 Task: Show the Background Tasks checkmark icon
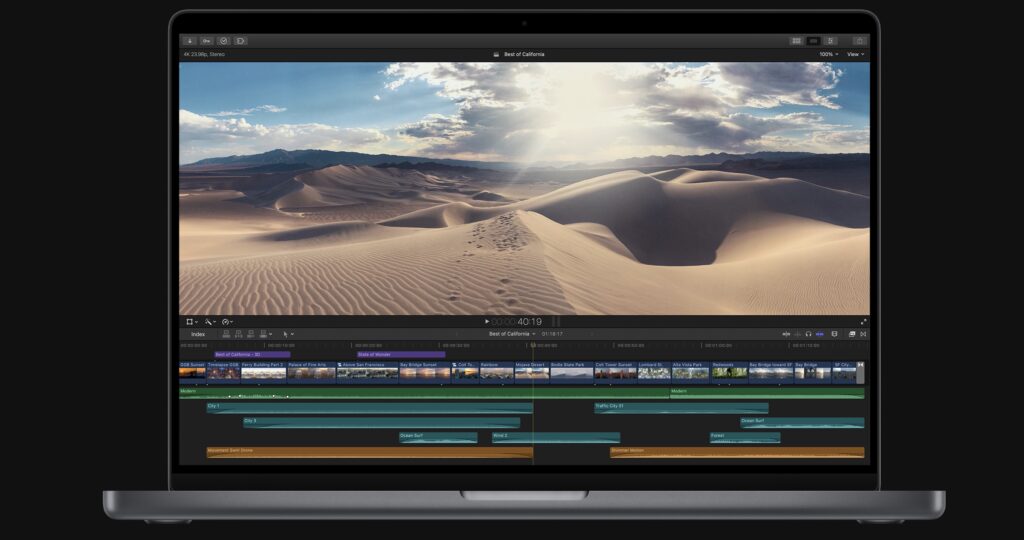pos(223,41)
